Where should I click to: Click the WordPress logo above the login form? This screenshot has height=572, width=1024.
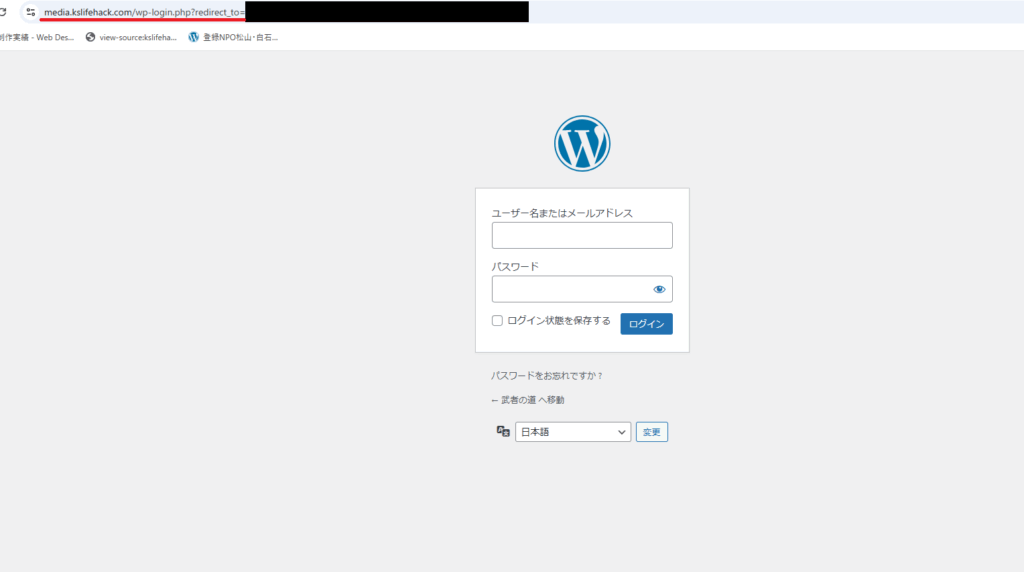pos(582,144)
